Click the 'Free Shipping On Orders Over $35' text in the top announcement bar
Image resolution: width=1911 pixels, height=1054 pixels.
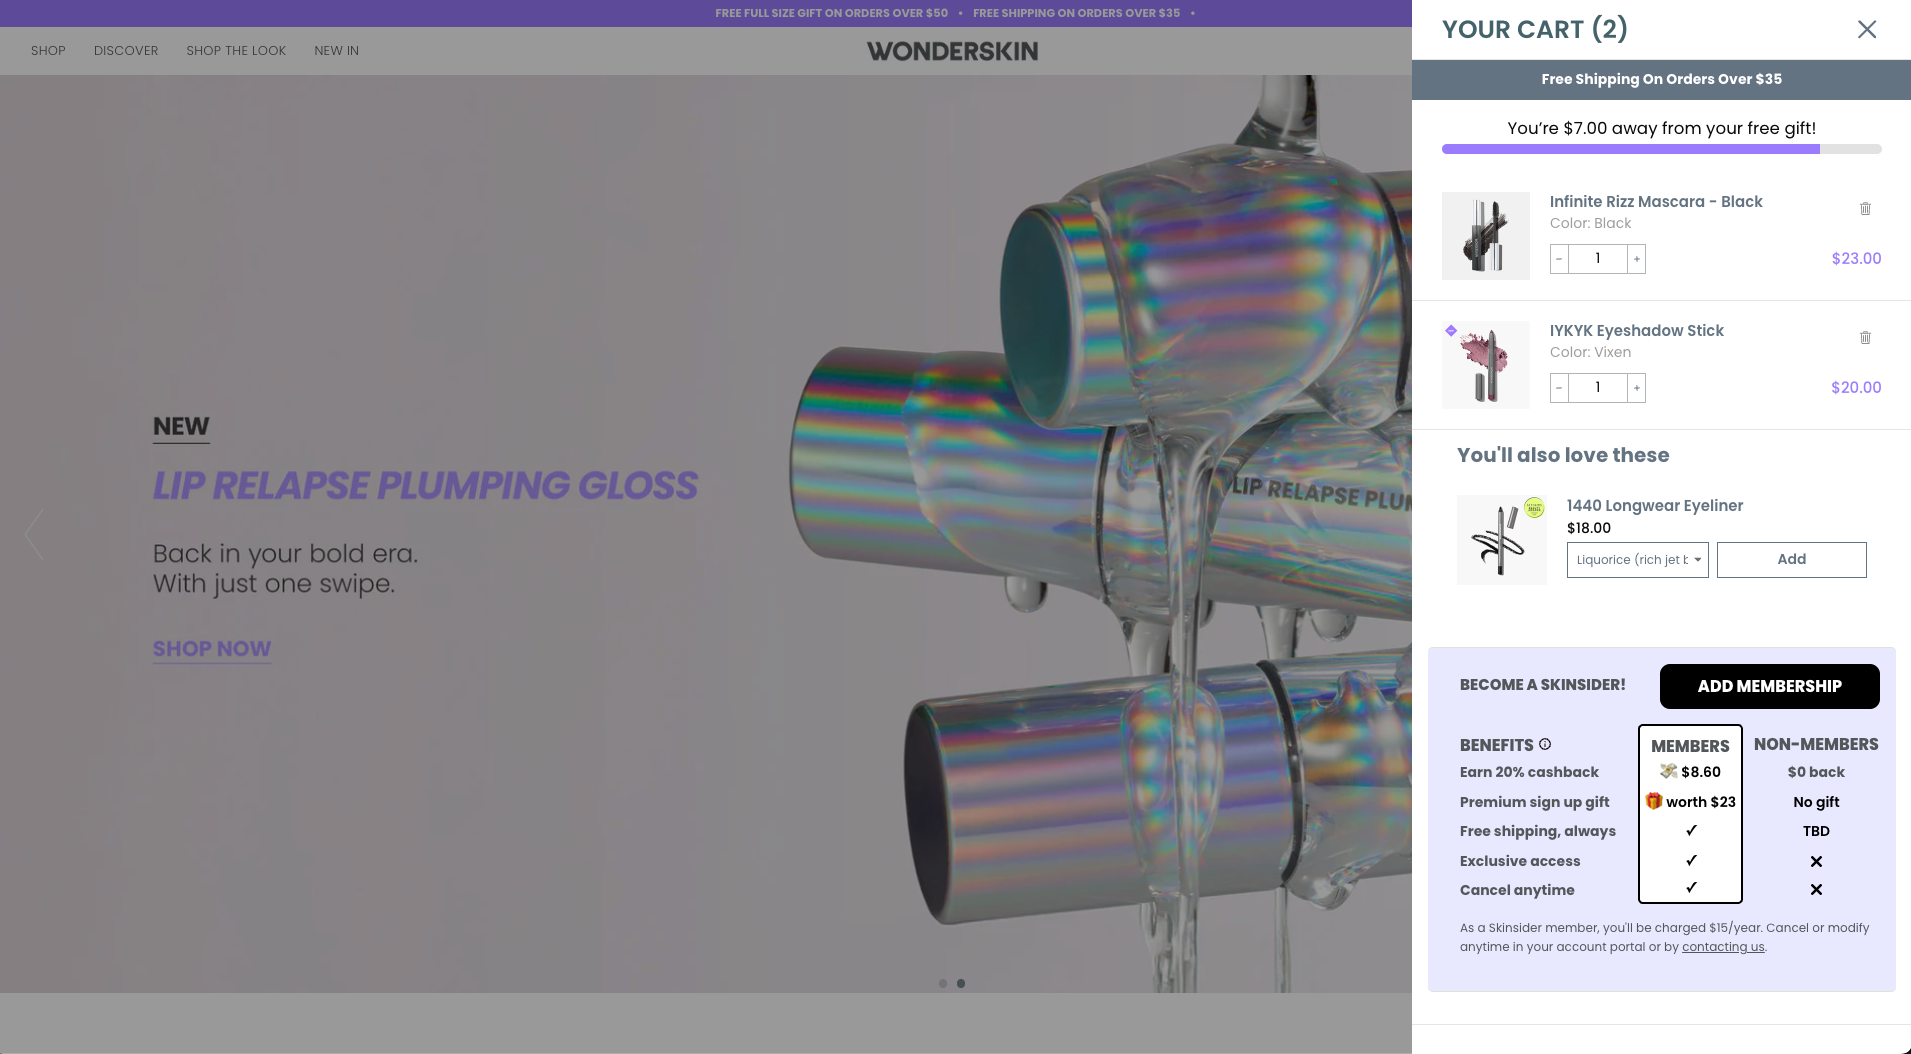[1076, 13]
